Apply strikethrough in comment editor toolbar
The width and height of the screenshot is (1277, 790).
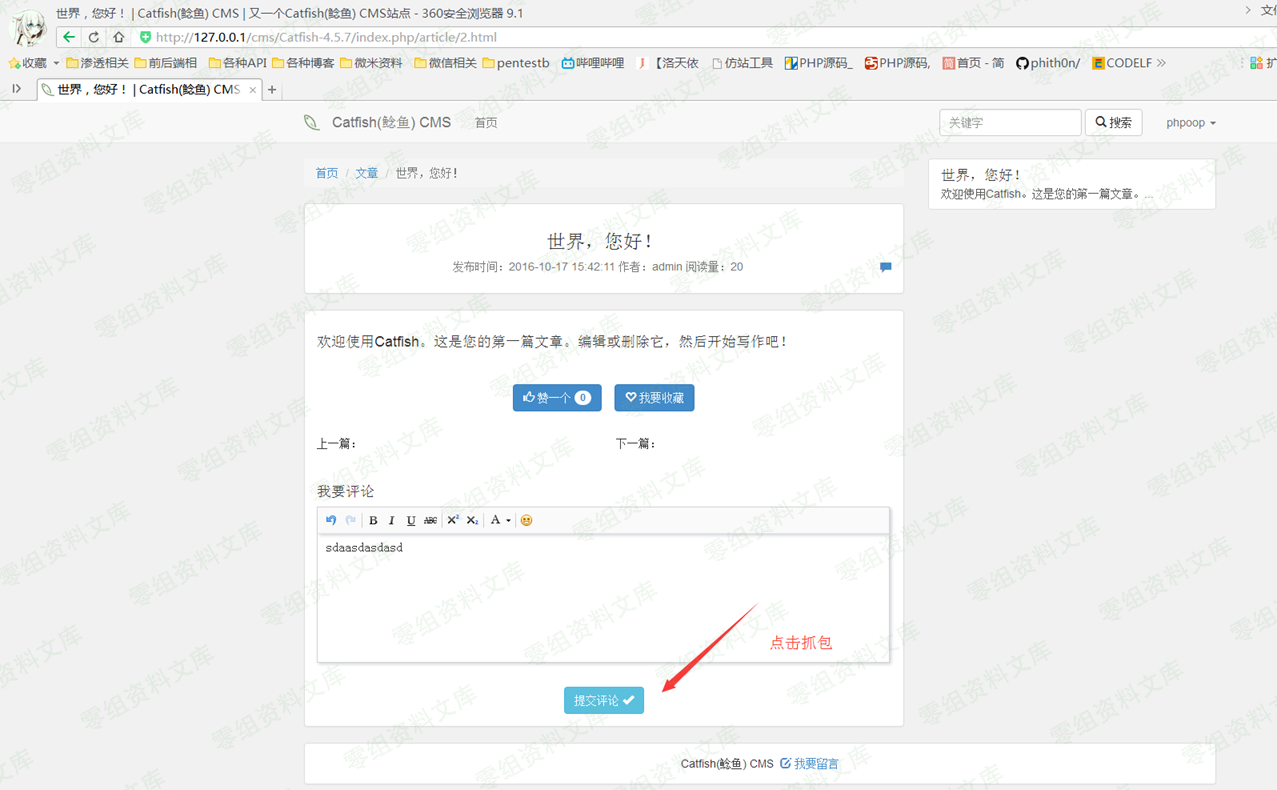tap(430, 520)
